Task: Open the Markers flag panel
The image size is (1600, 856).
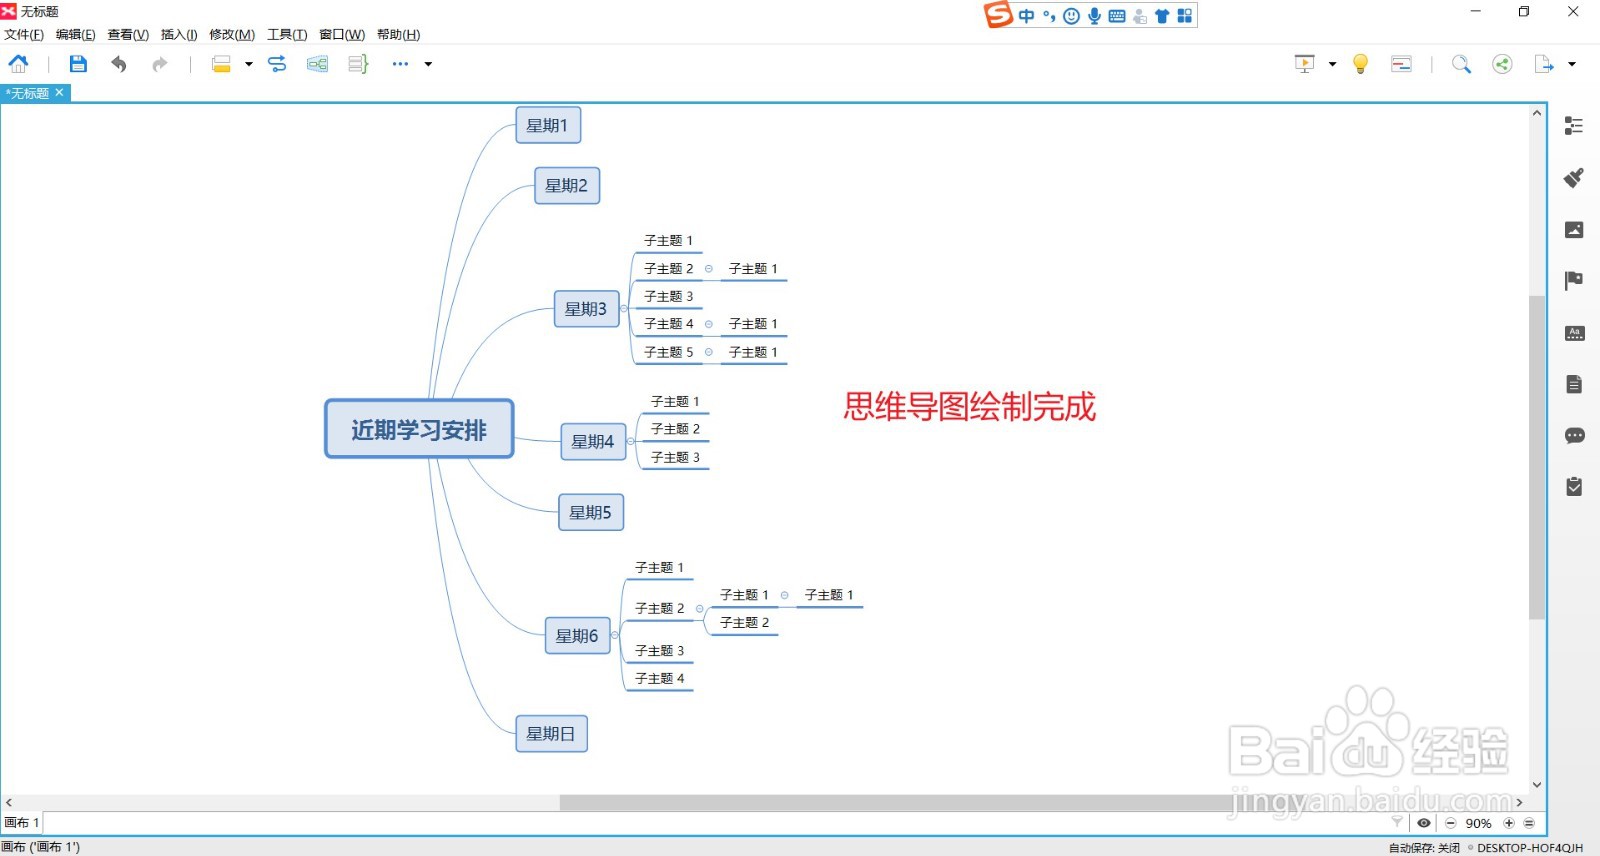Action: click(1574, 280)
